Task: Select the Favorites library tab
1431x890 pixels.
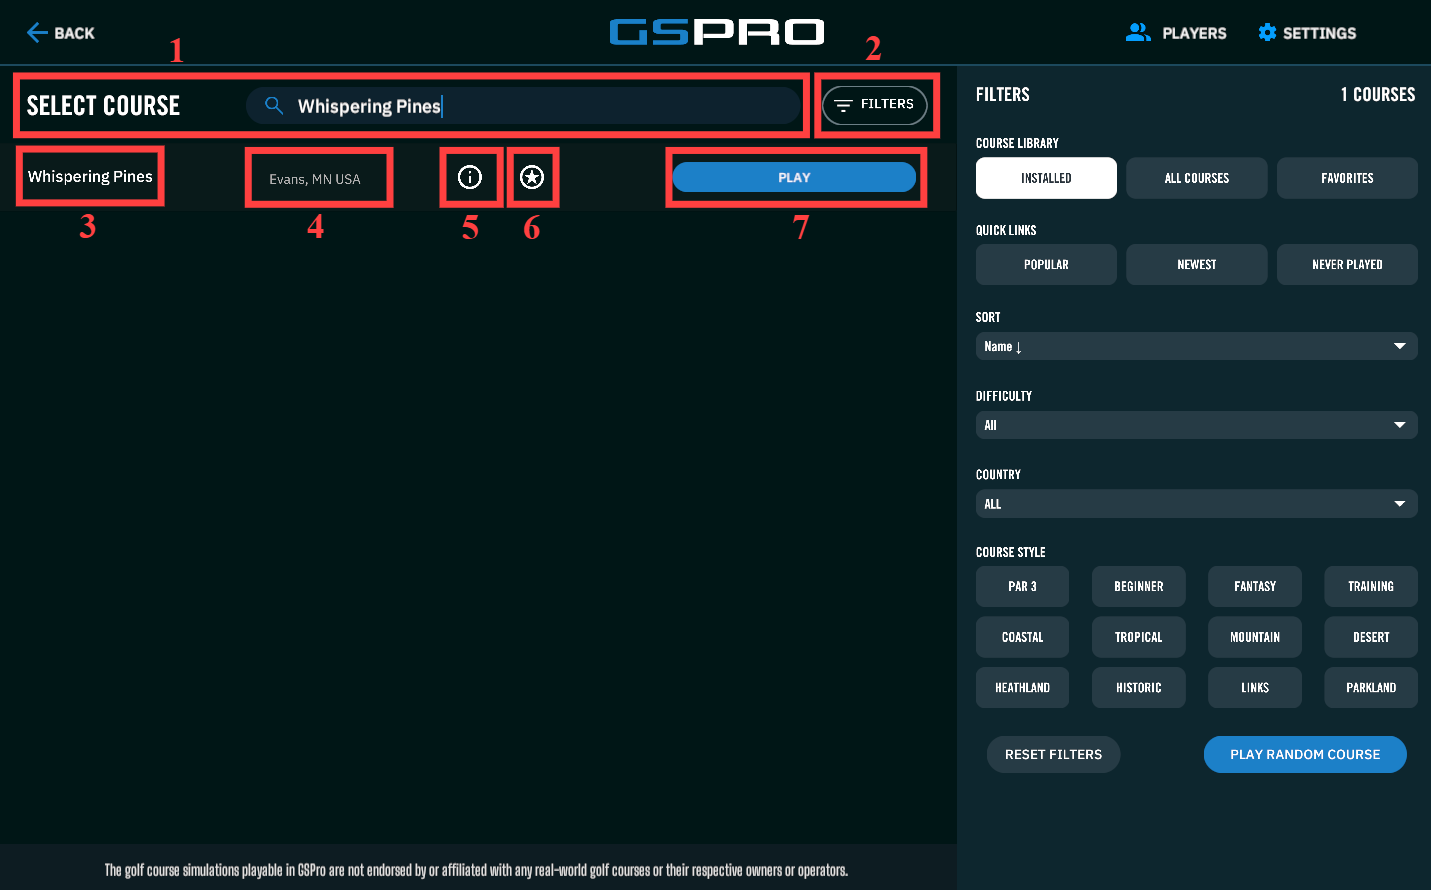Action: pos(1346,178)
